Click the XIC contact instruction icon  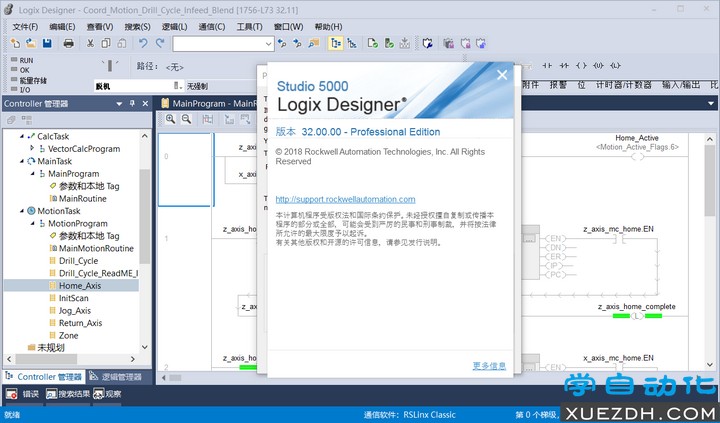point(547,66)
